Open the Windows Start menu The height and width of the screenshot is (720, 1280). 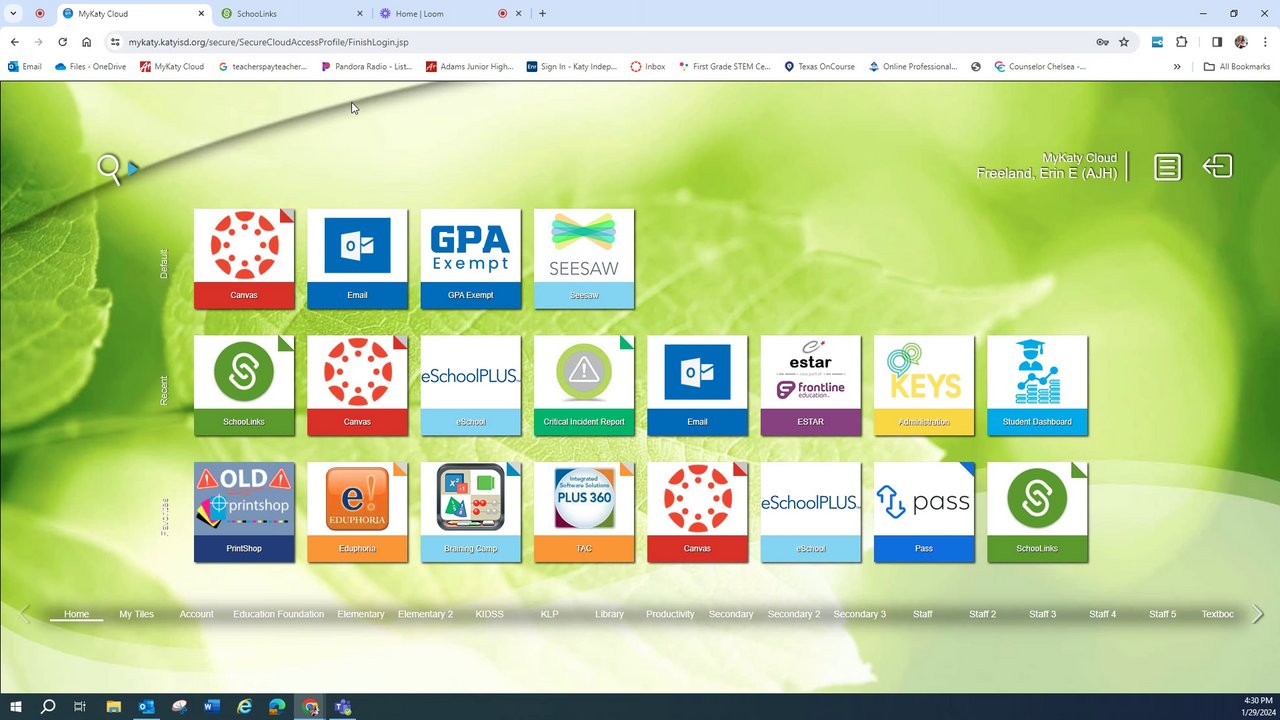[15, 707]
